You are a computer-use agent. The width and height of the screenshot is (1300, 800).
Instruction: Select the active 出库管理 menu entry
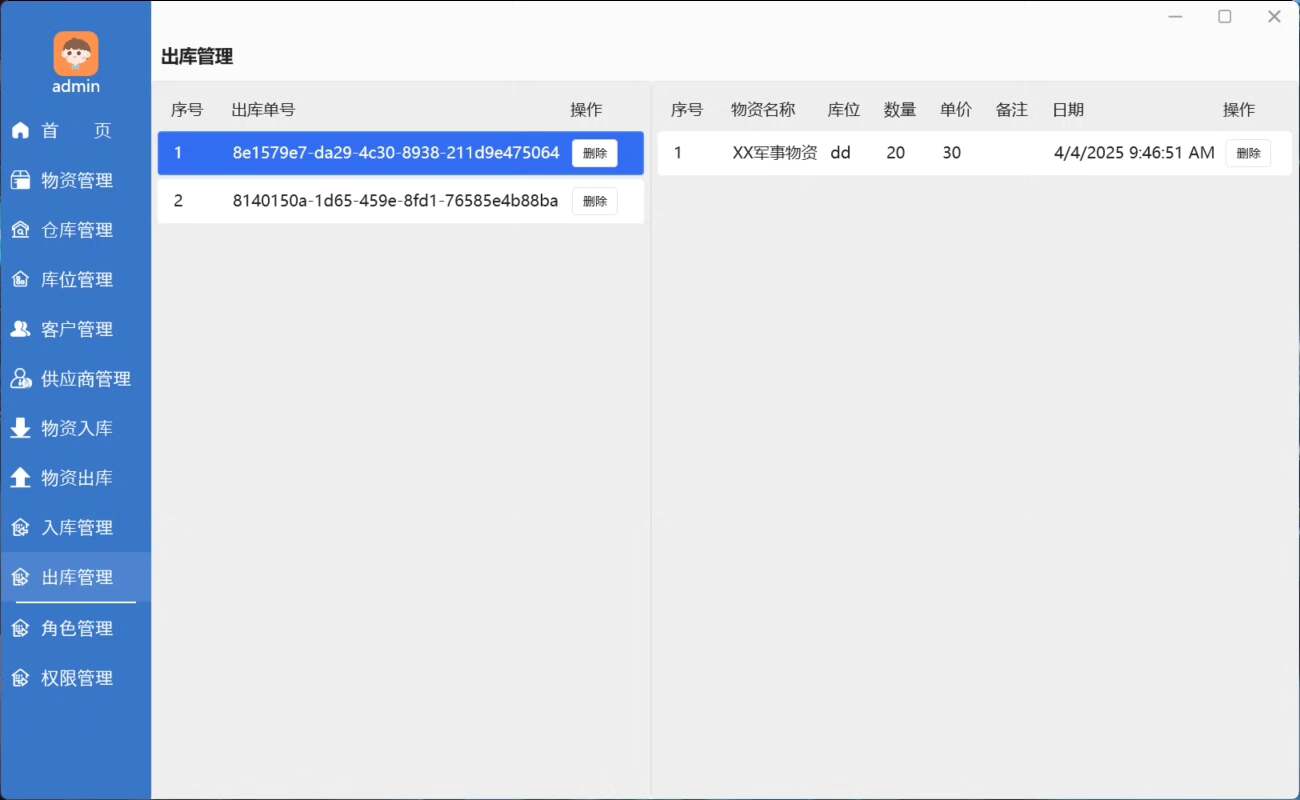point(76,577)
